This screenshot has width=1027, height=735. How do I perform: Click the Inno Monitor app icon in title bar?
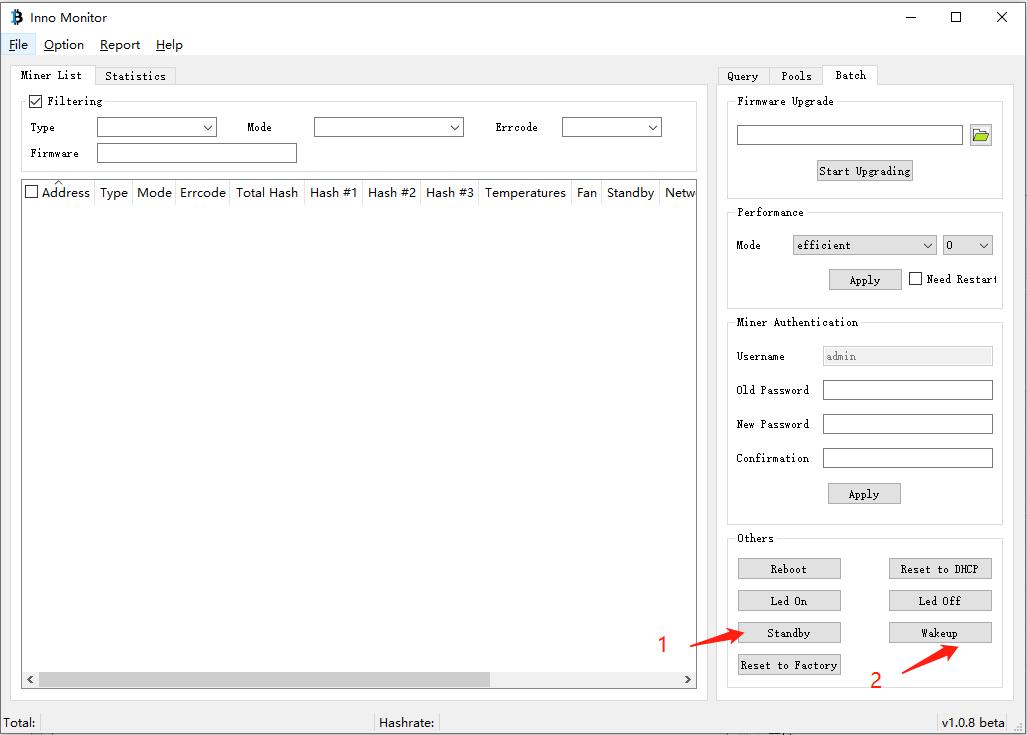click(16, 17)
